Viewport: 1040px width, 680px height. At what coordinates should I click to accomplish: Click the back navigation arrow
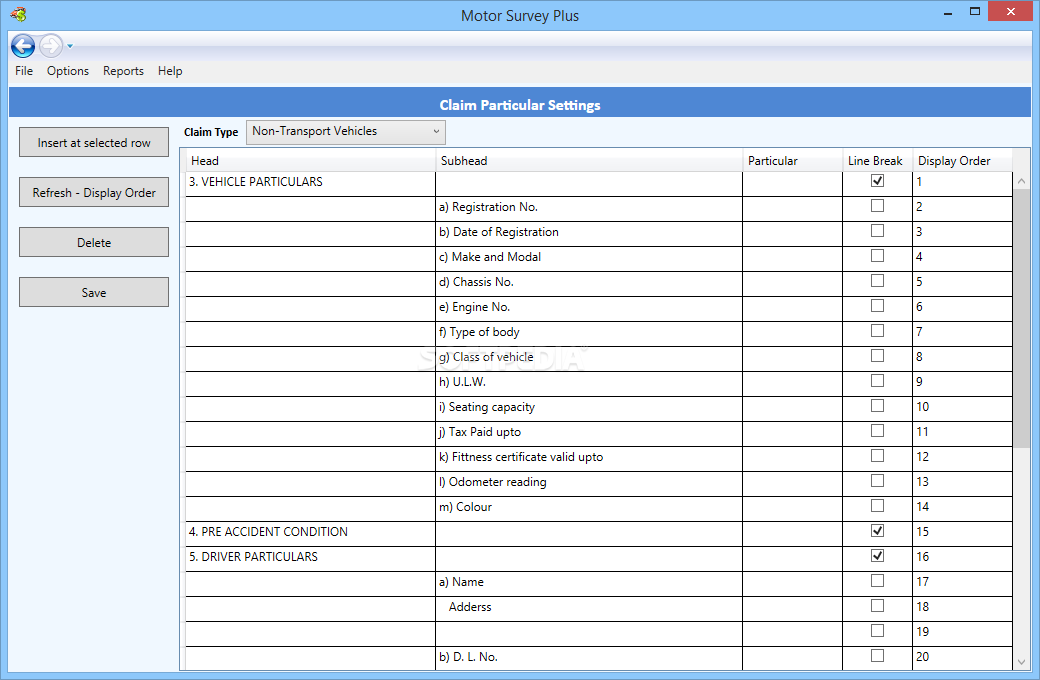pos(23,46)
